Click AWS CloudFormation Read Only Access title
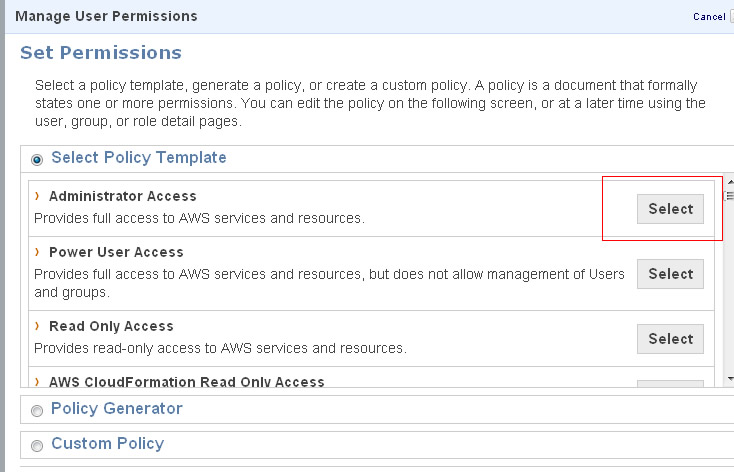 click(186, 382)
